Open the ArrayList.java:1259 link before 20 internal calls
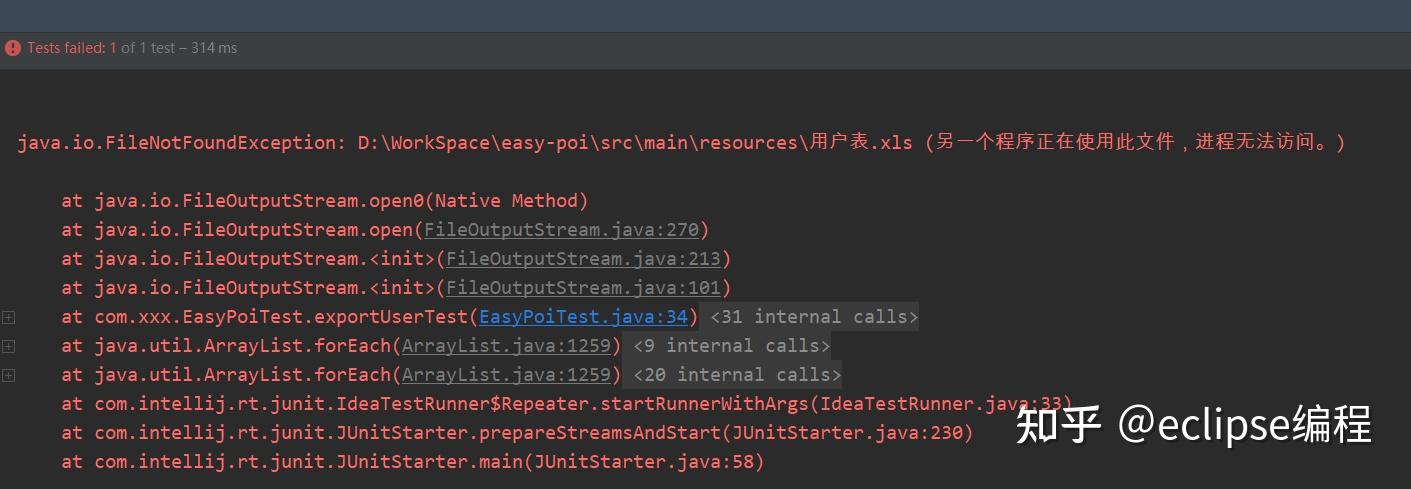The width and height of the screenshot is (1411, 489). tap(506, 375)
